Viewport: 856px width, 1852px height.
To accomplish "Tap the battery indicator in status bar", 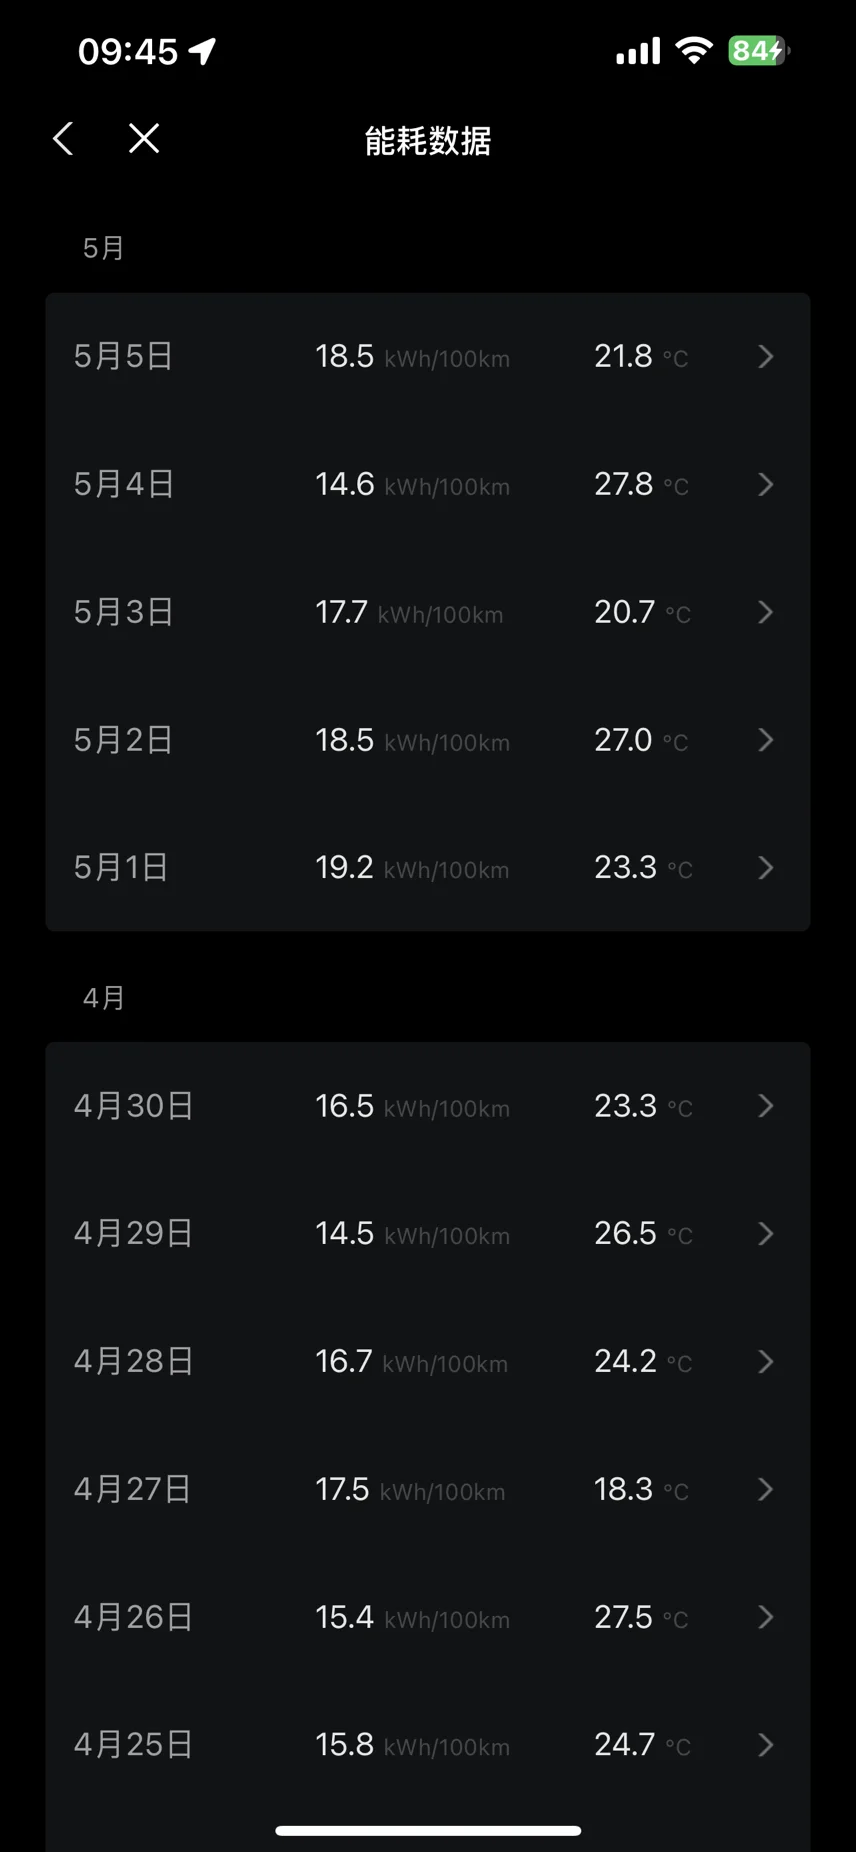I will coord(759,51).
